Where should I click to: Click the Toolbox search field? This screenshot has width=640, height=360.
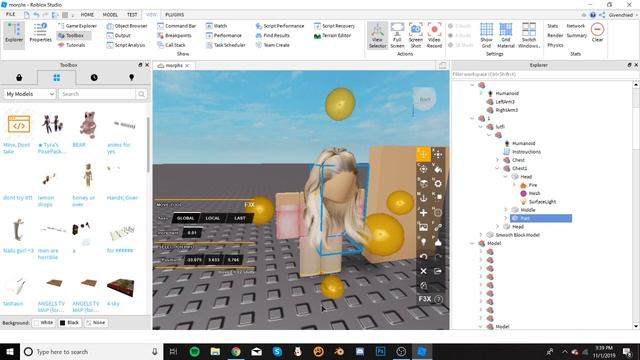tap(97, 94)
